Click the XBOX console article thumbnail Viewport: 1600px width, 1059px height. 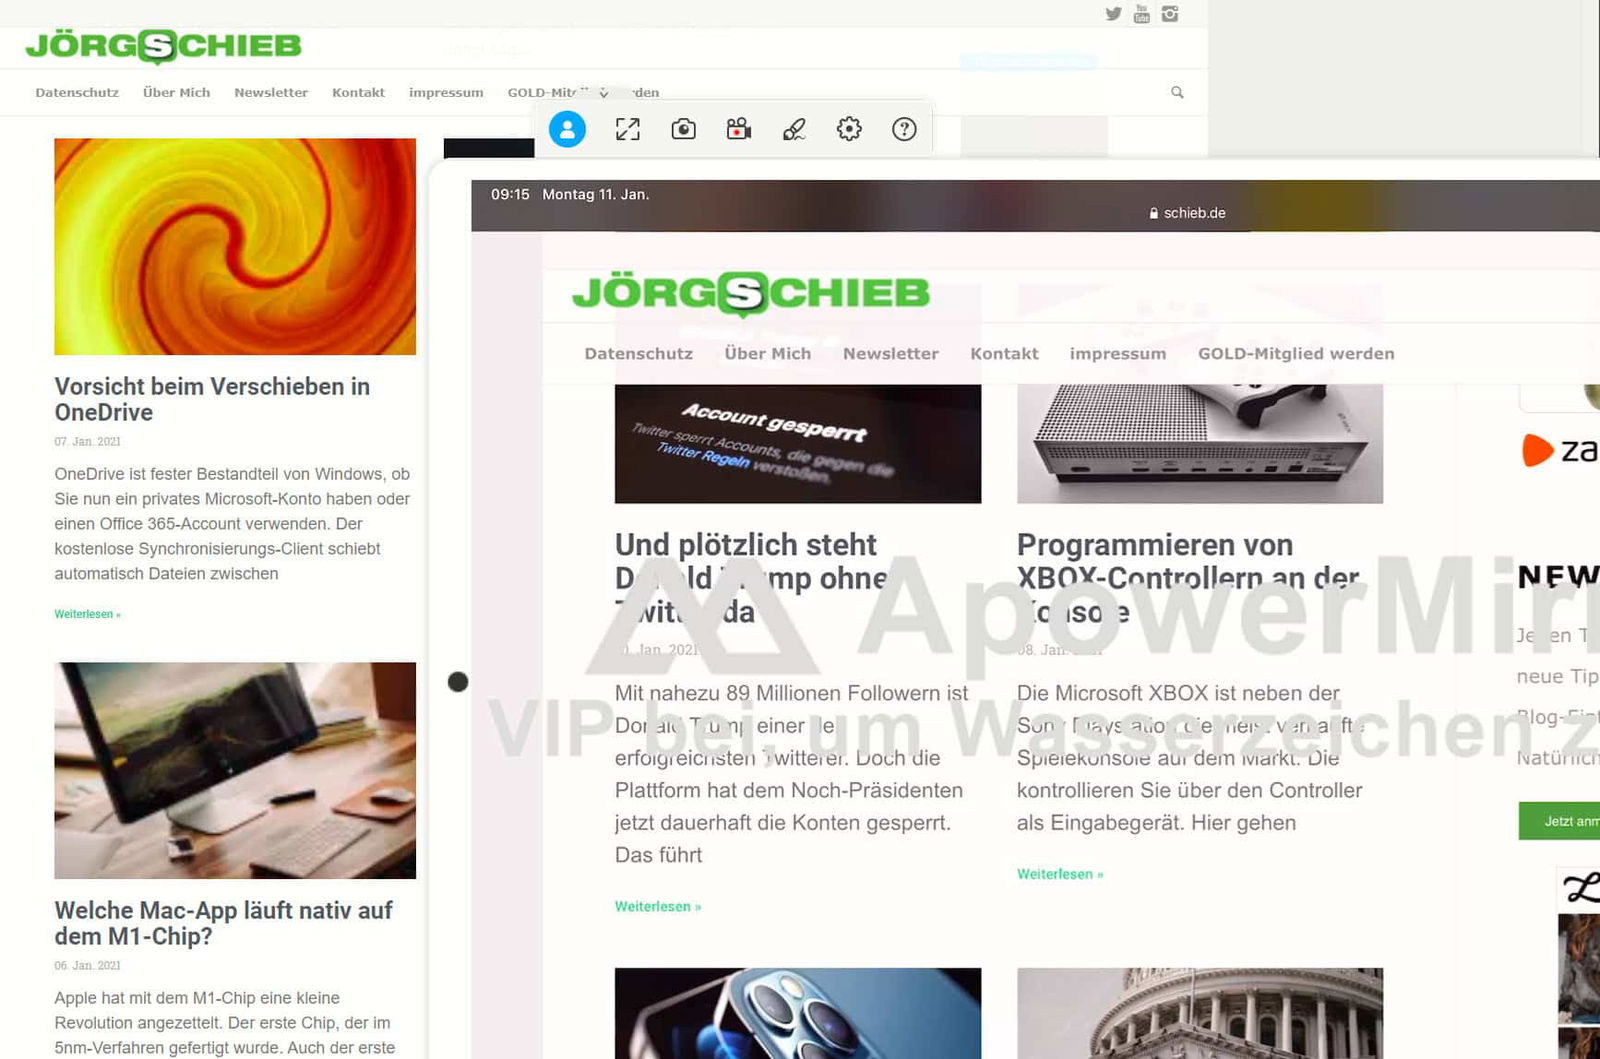point(1200,443)
